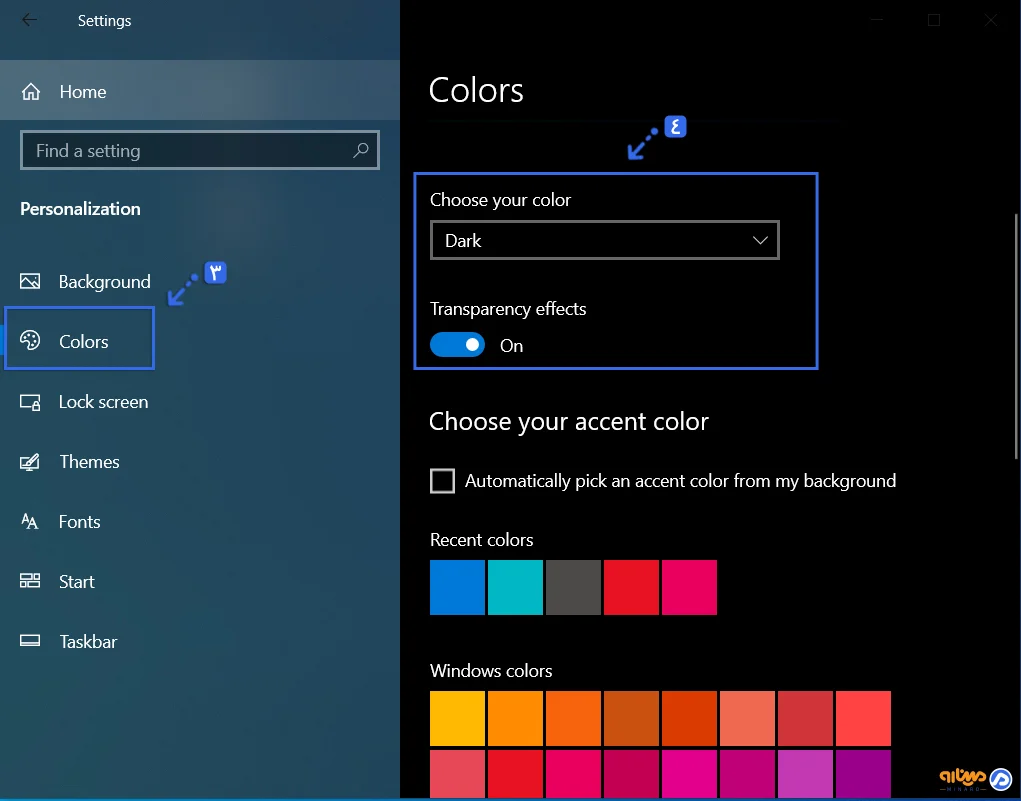Select yellow gold Windows color swatch
Image resolution: width=1021 pixels, height=801 pixels.
[x=457, y=718]
